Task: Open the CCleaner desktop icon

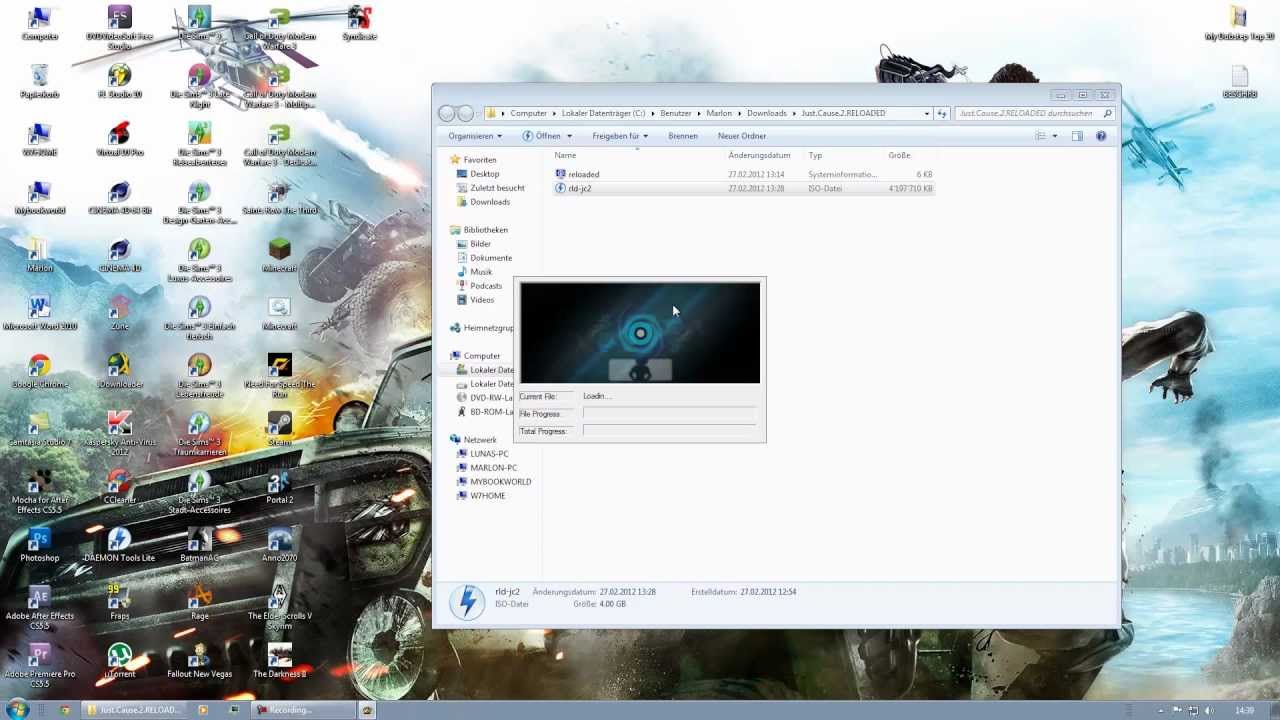Action: tap(119, 487)
